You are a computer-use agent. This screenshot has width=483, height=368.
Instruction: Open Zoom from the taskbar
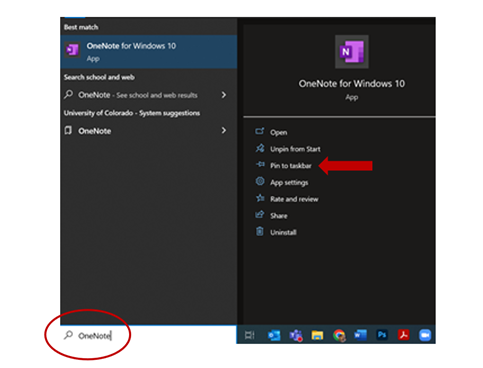tap(425, 335)
